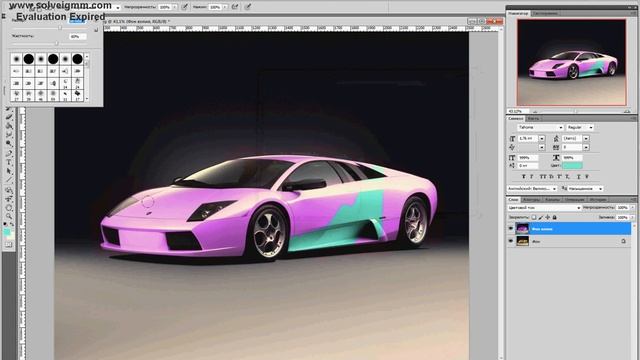Click tablet pressure size icon
The image size is (640, 360).
pos(248,7)
